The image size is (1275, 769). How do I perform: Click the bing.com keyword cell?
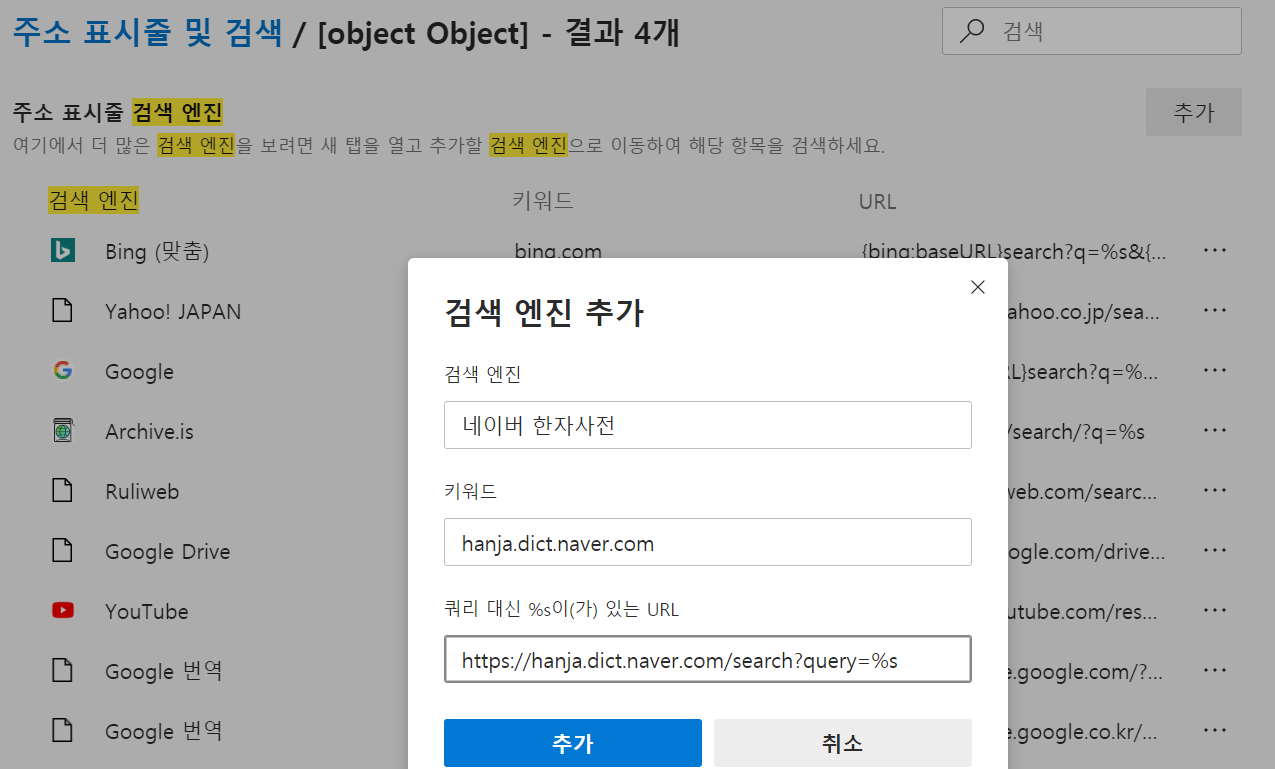(x=558, y=251)
